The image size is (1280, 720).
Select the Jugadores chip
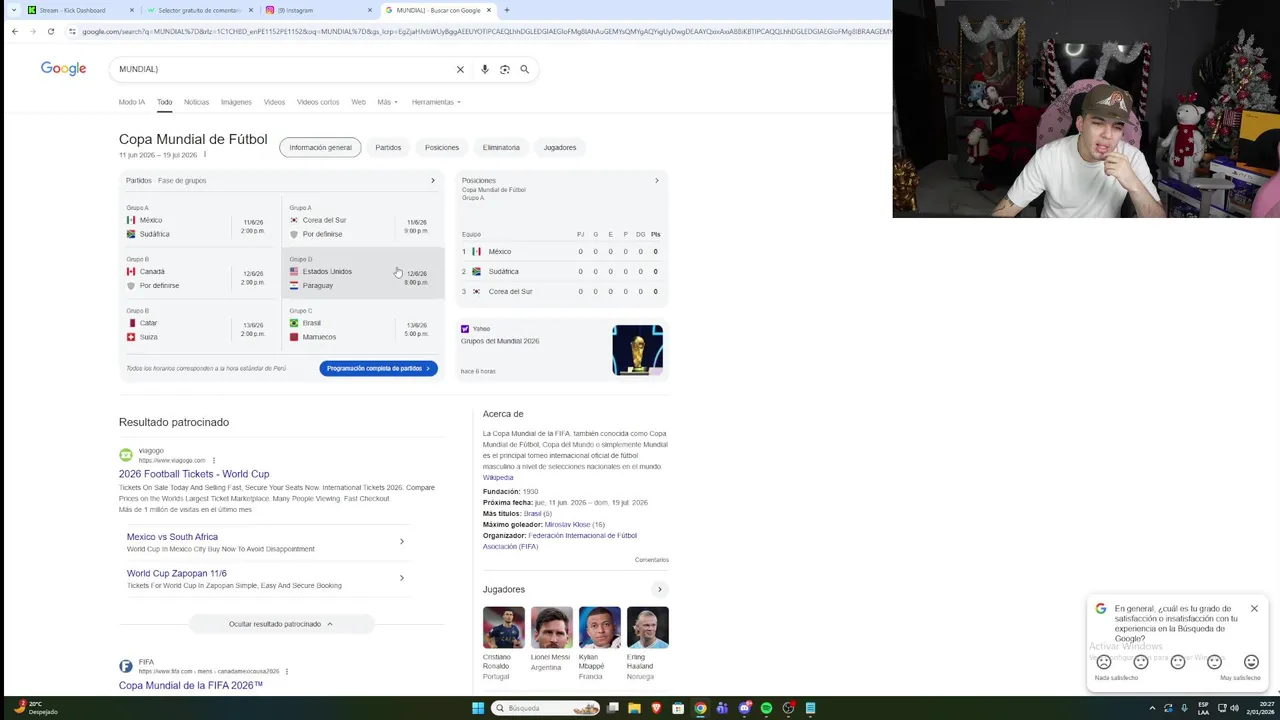click(x=560, y=147)
